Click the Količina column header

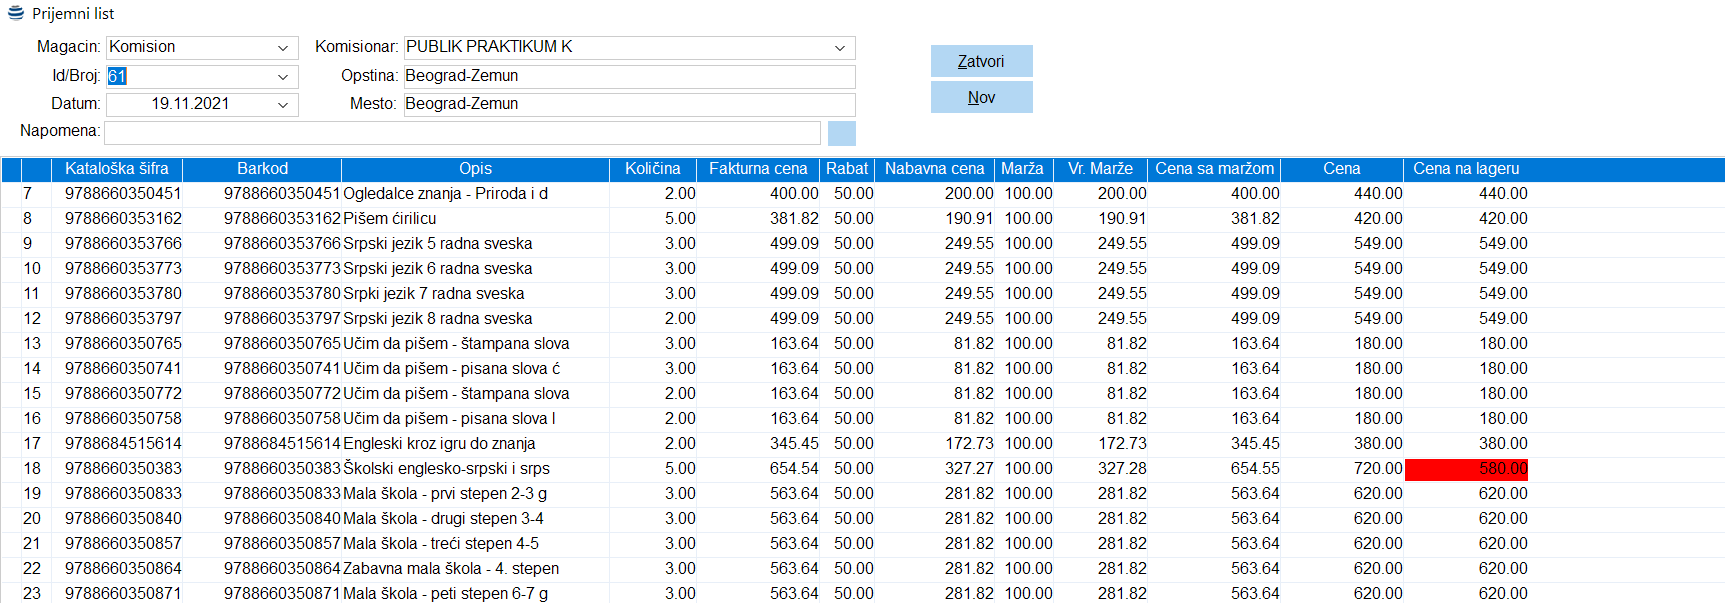[652, 169]
